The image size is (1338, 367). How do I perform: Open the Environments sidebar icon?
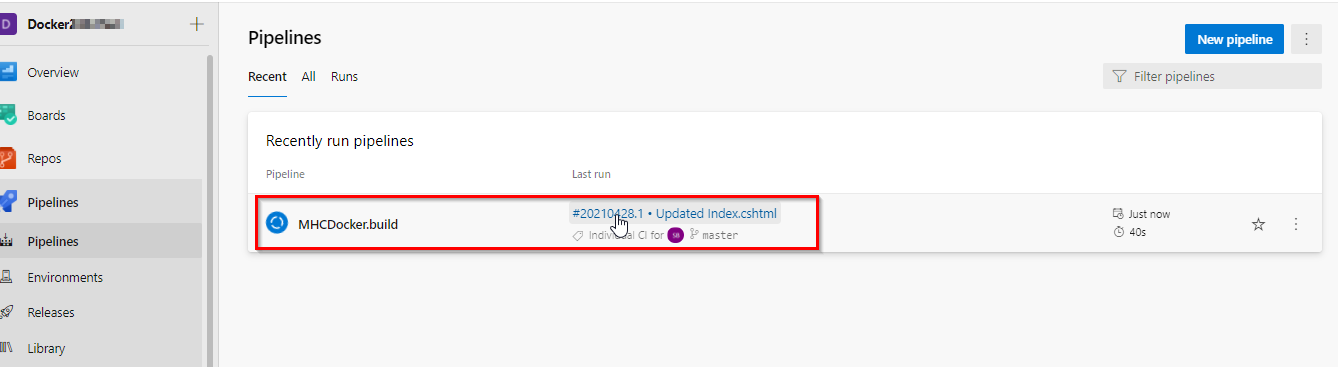(7, 277)
